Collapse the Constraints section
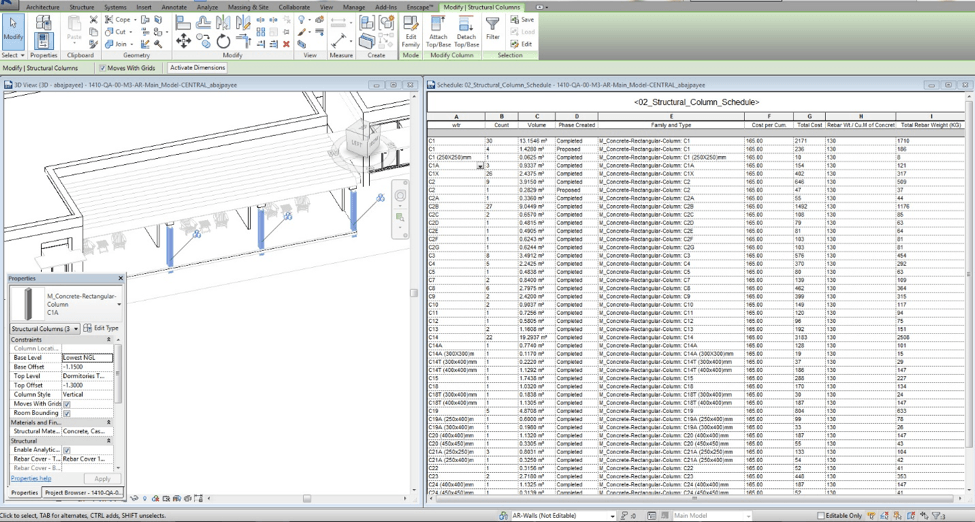Screen dimensions: 975x522 click(108, 340)
